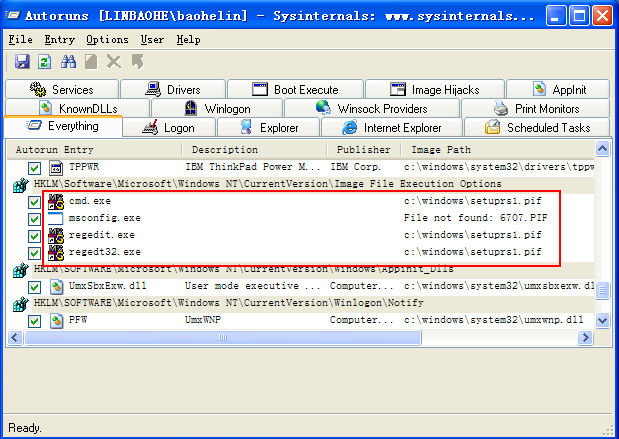The height and width of the screenshot is (439, 619).
Task: Click registry icon beside Winlogon\Notify key
Action: tap(21, 304)
